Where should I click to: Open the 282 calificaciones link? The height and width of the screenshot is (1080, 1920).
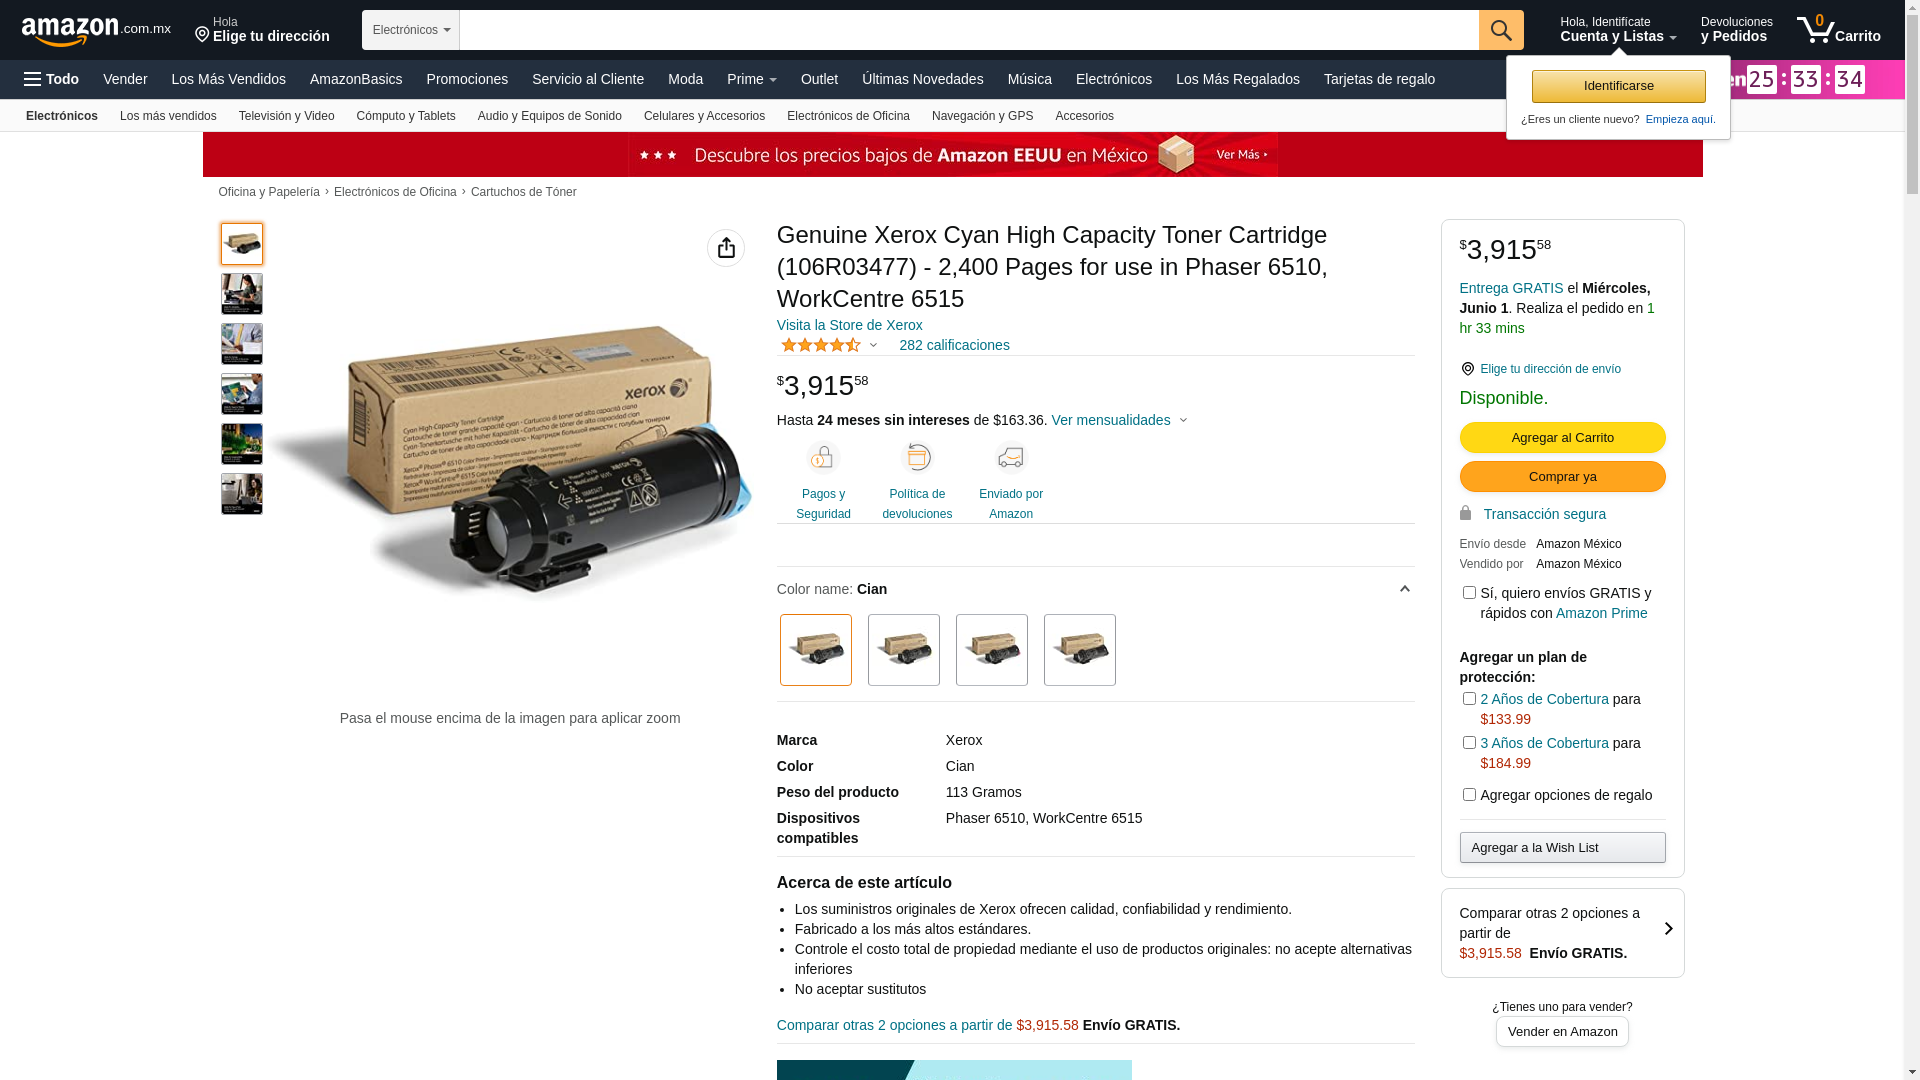click(954, 345)
